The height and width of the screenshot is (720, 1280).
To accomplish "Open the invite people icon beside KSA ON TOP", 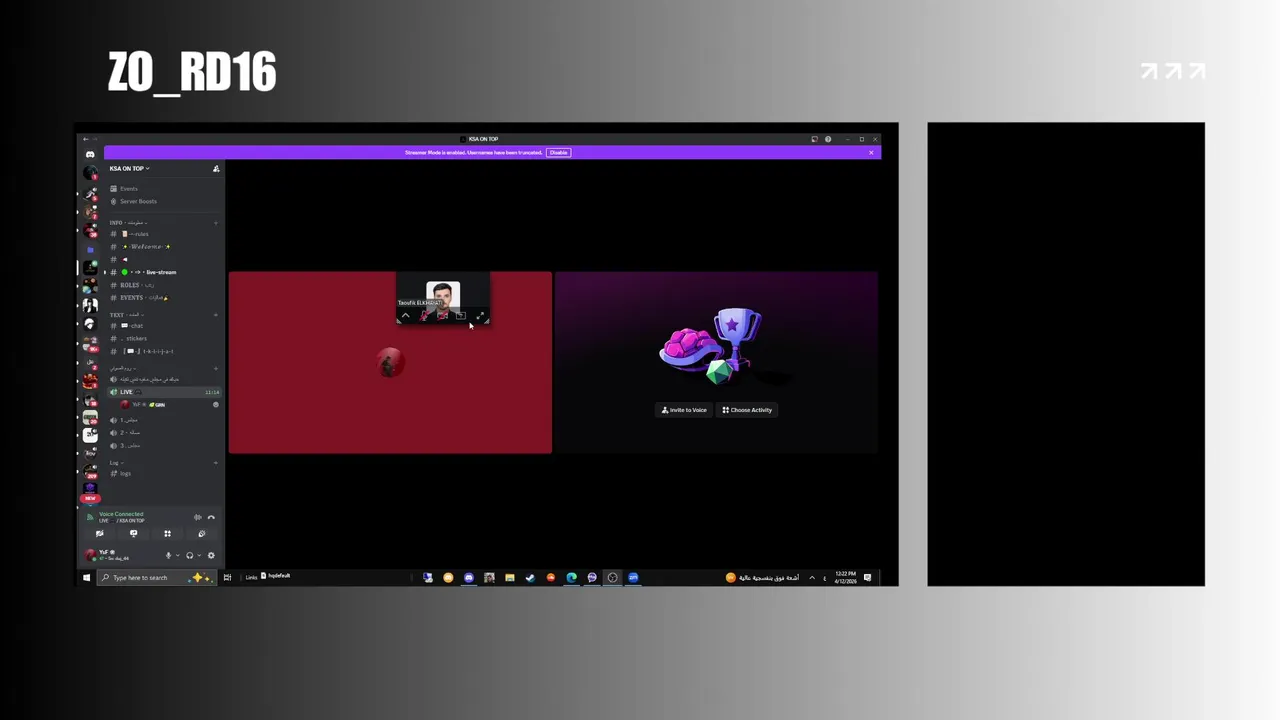I will (216, 169).
